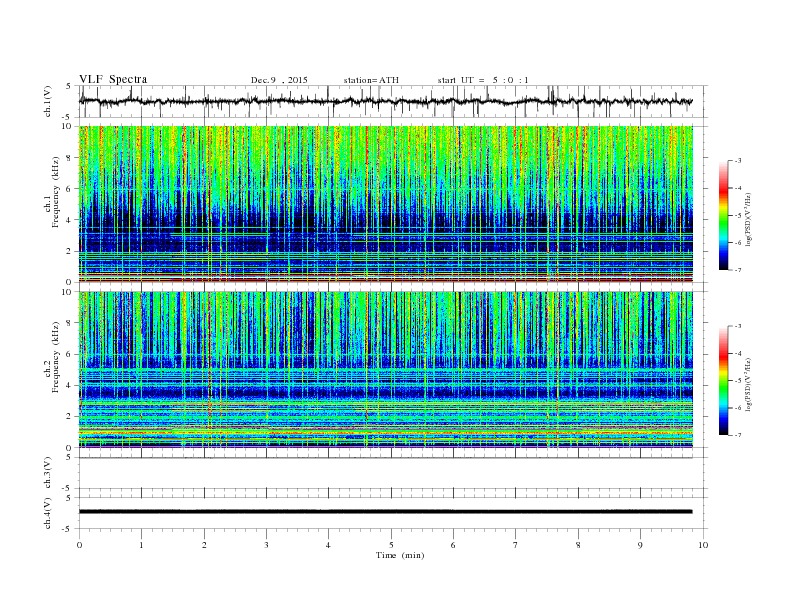Click the "8" kHz tick on ch.2 spectrogram
Image resolution: width=792 pixels, height=612 pixels.
pos(70,323)
